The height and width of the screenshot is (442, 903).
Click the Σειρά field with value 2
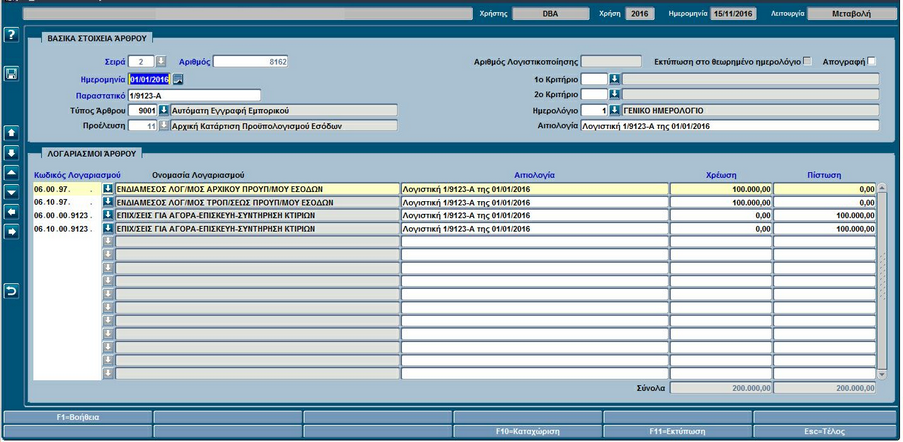[x=142, y=62]
